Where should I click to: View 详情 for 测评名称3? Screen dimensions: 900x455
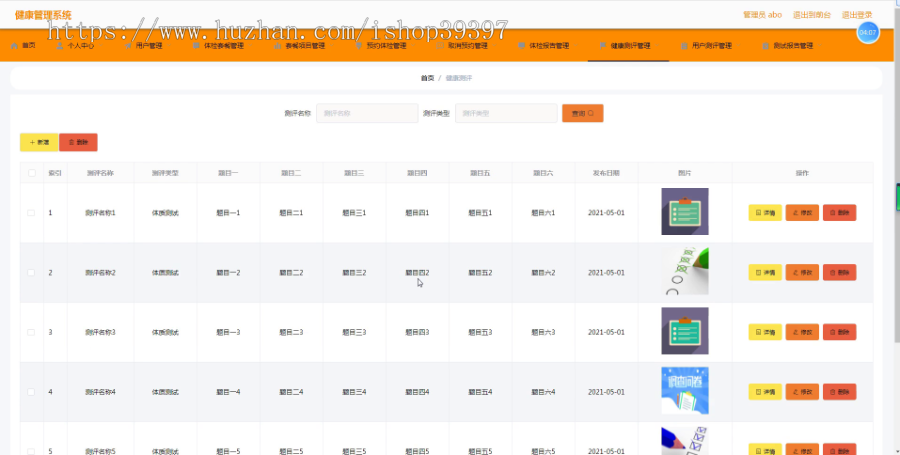point(765,332)
